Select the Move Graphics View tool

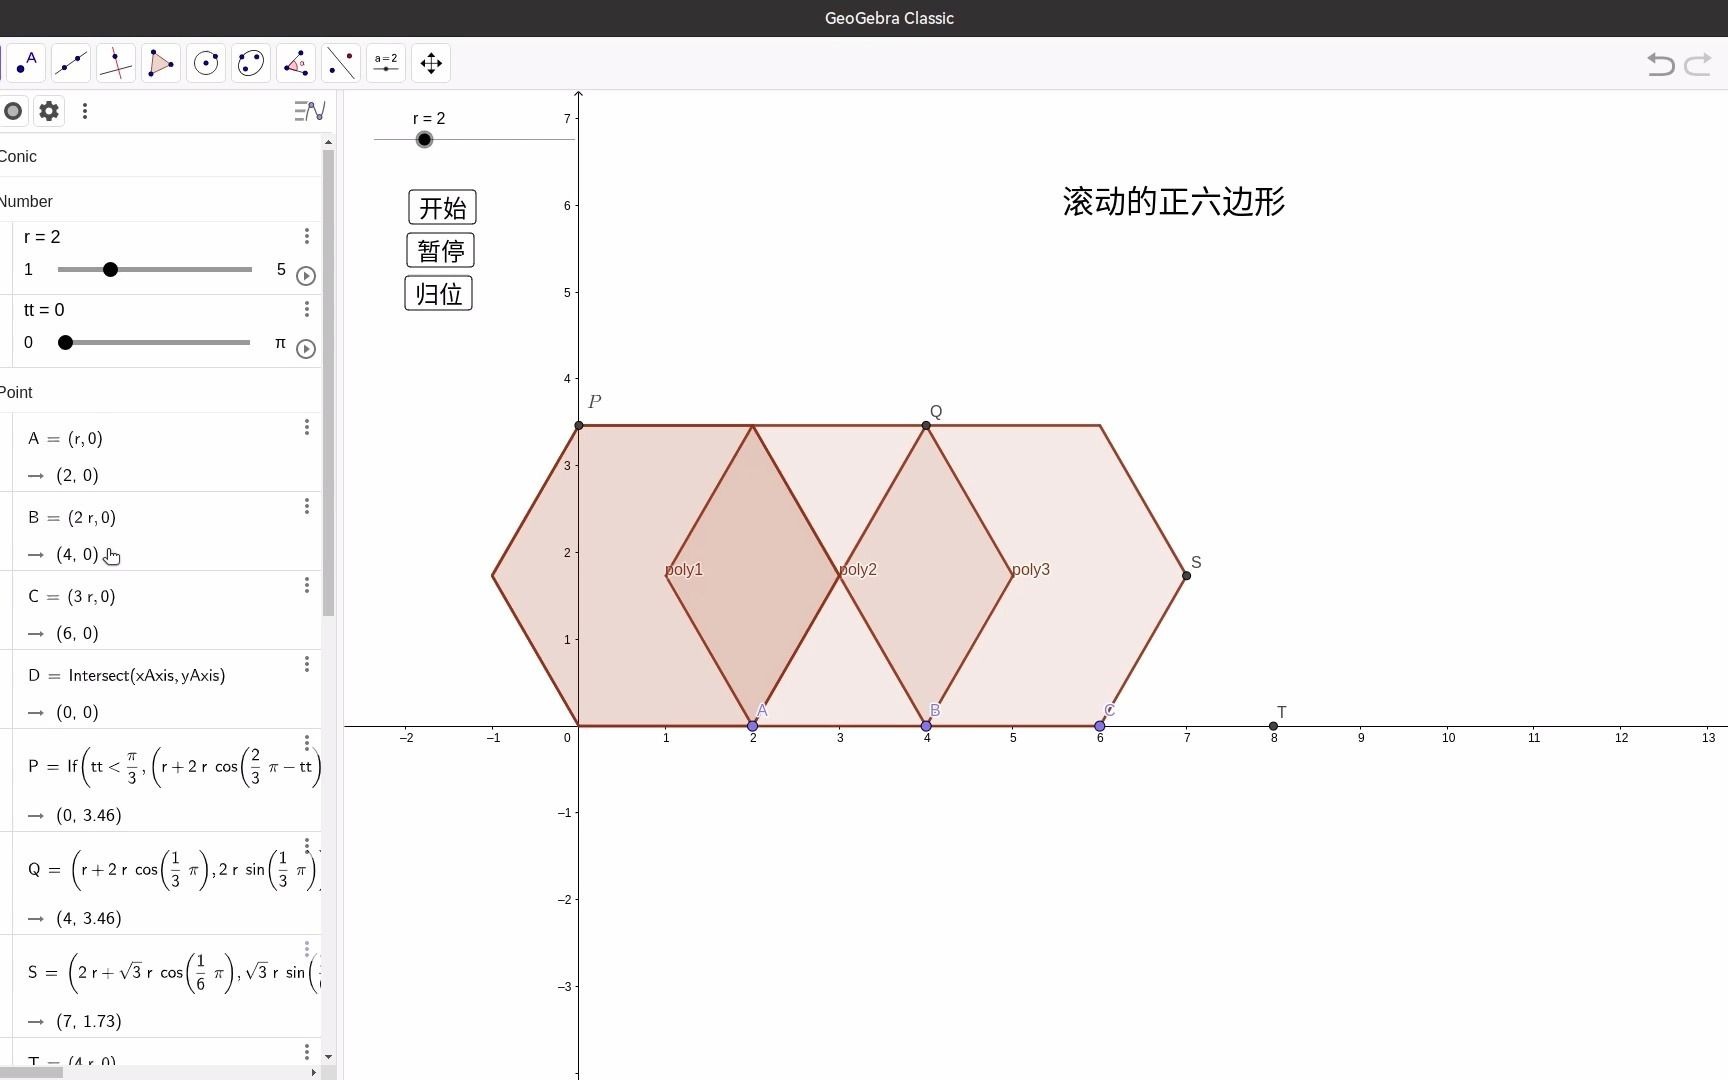431,63
